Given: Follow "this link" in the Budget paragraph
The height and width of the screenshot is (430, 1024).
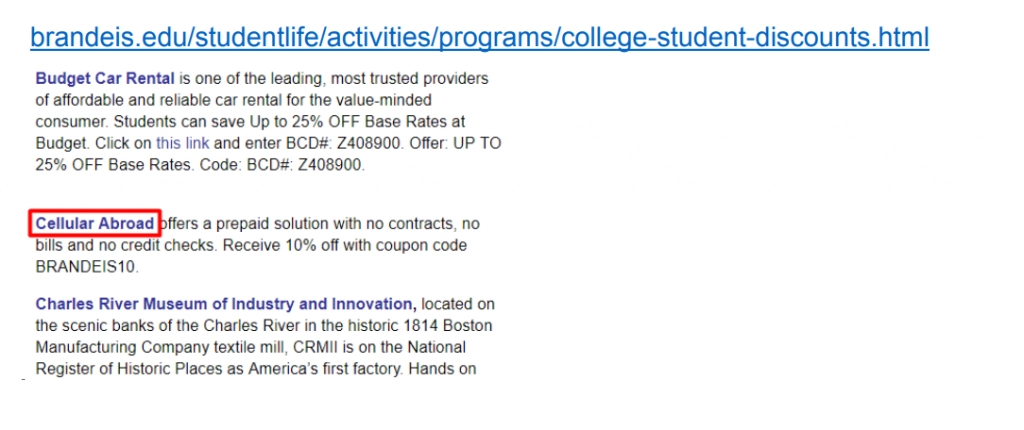Looking at the screenshot, I should pos(182,143).
